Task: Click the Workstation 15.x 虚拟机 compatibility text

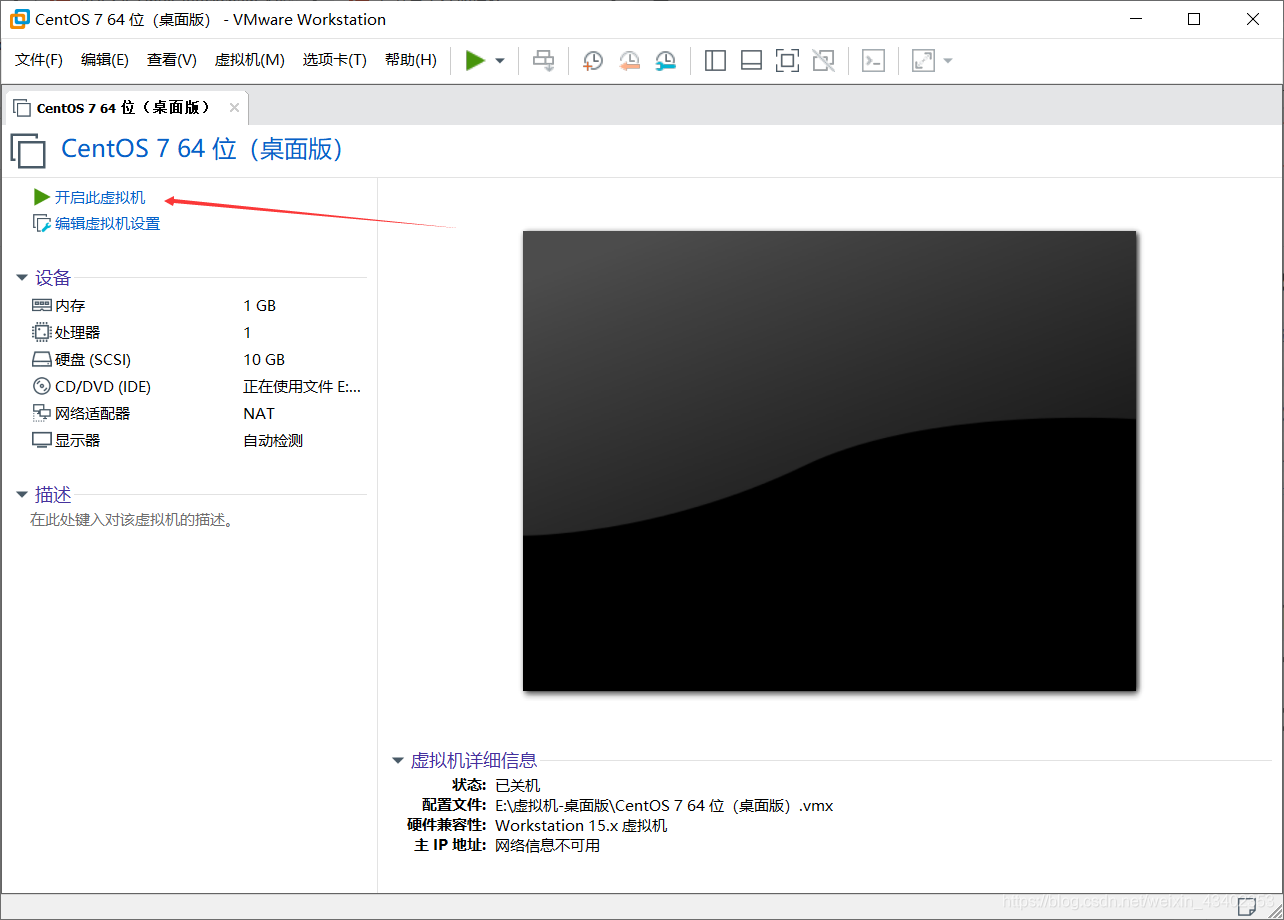Action: (581, 826)
